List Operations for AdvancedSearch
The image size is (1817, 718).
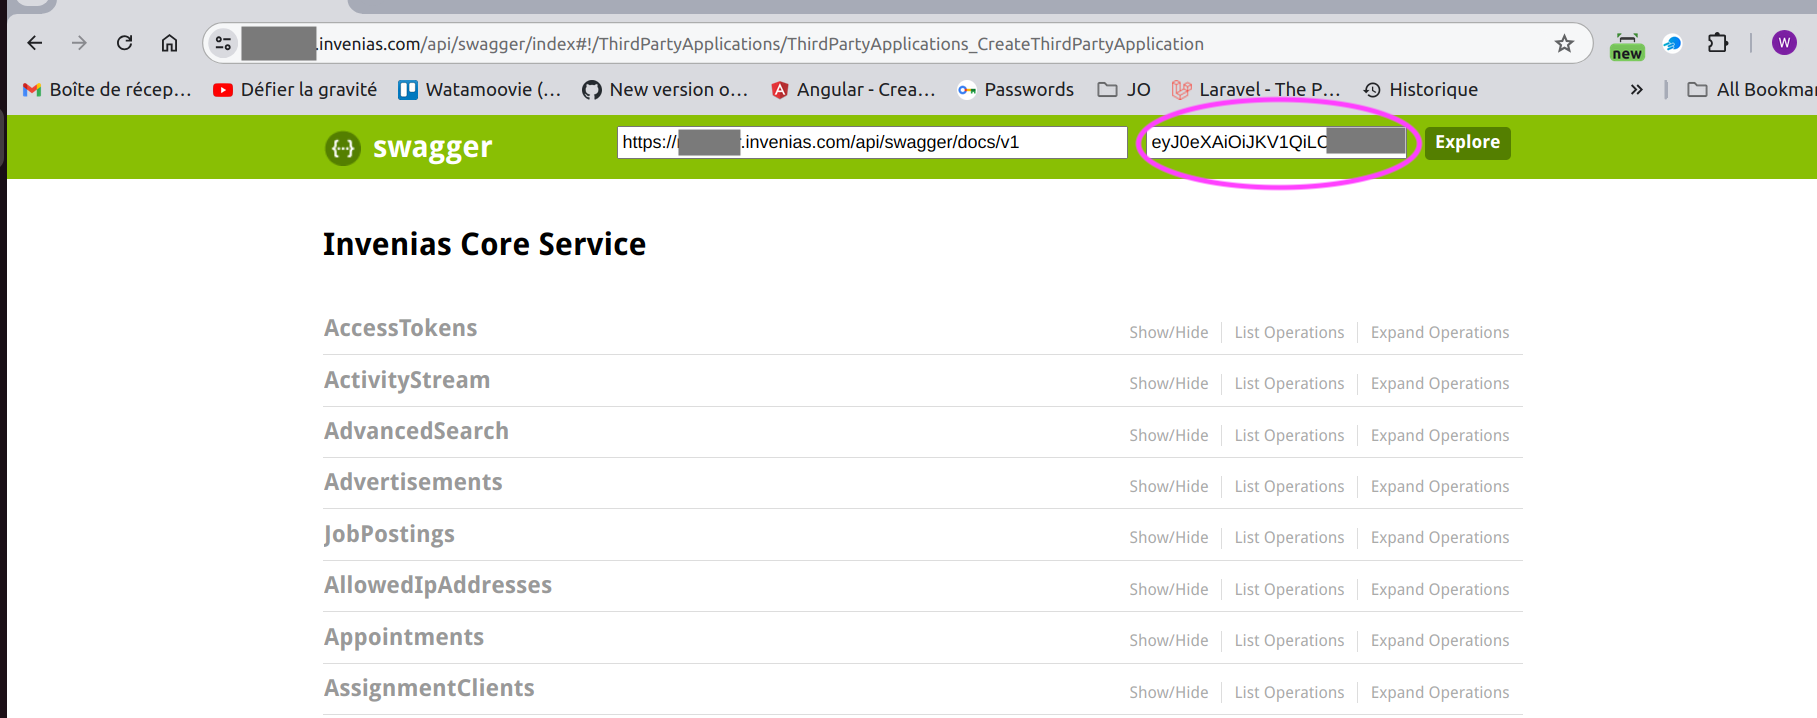(x=1289, y=435)
